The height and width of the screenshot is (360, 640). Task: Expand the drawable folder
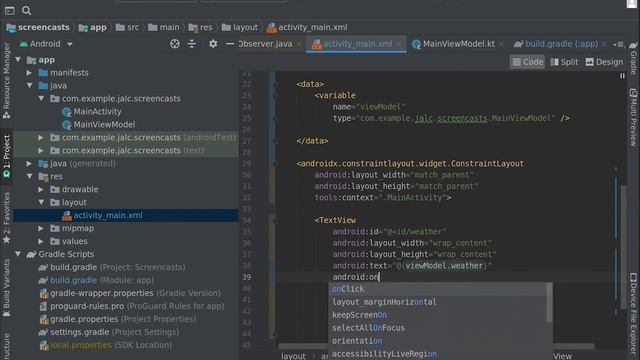click(x=41, y=189)
